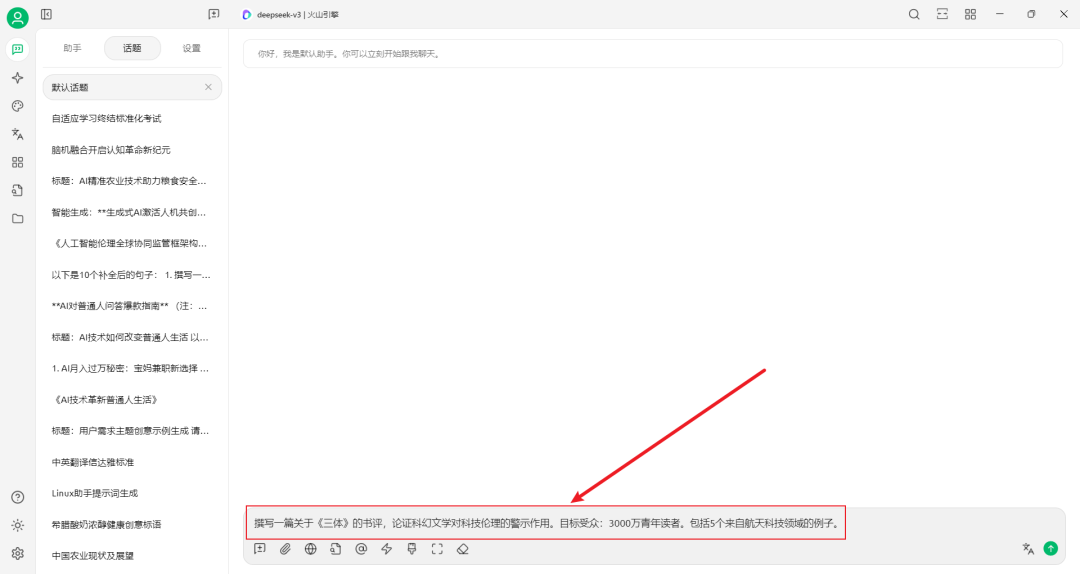Start new topic from input toolbar
This screenshot has height=574, width=1080.
click(260, 549)
